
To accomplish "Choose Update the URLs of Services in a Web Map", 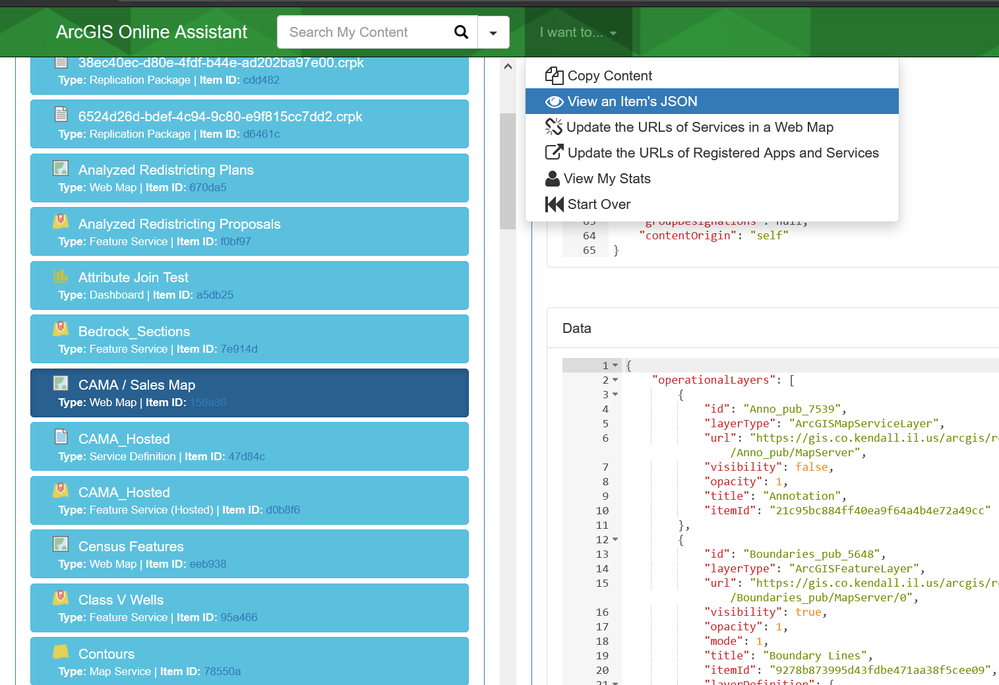I will [x=712, y=127].
